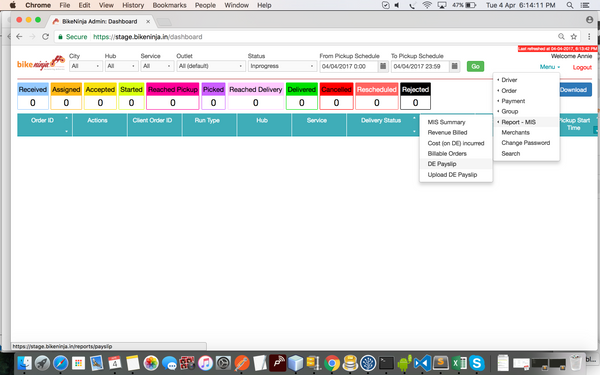Open Sublime Text in the dock
600x375 pixels.
(x=441, y=363)
